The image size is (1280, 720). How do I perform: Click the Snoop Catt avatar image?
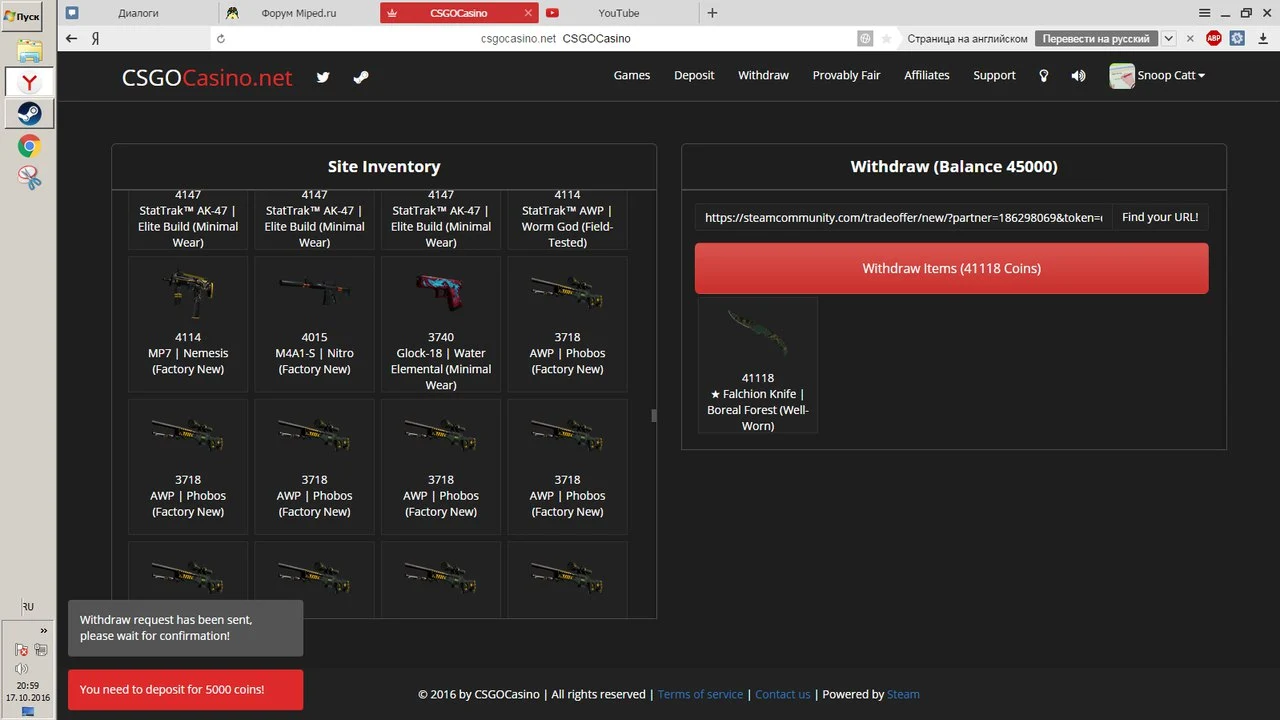tap(1122, 76)
